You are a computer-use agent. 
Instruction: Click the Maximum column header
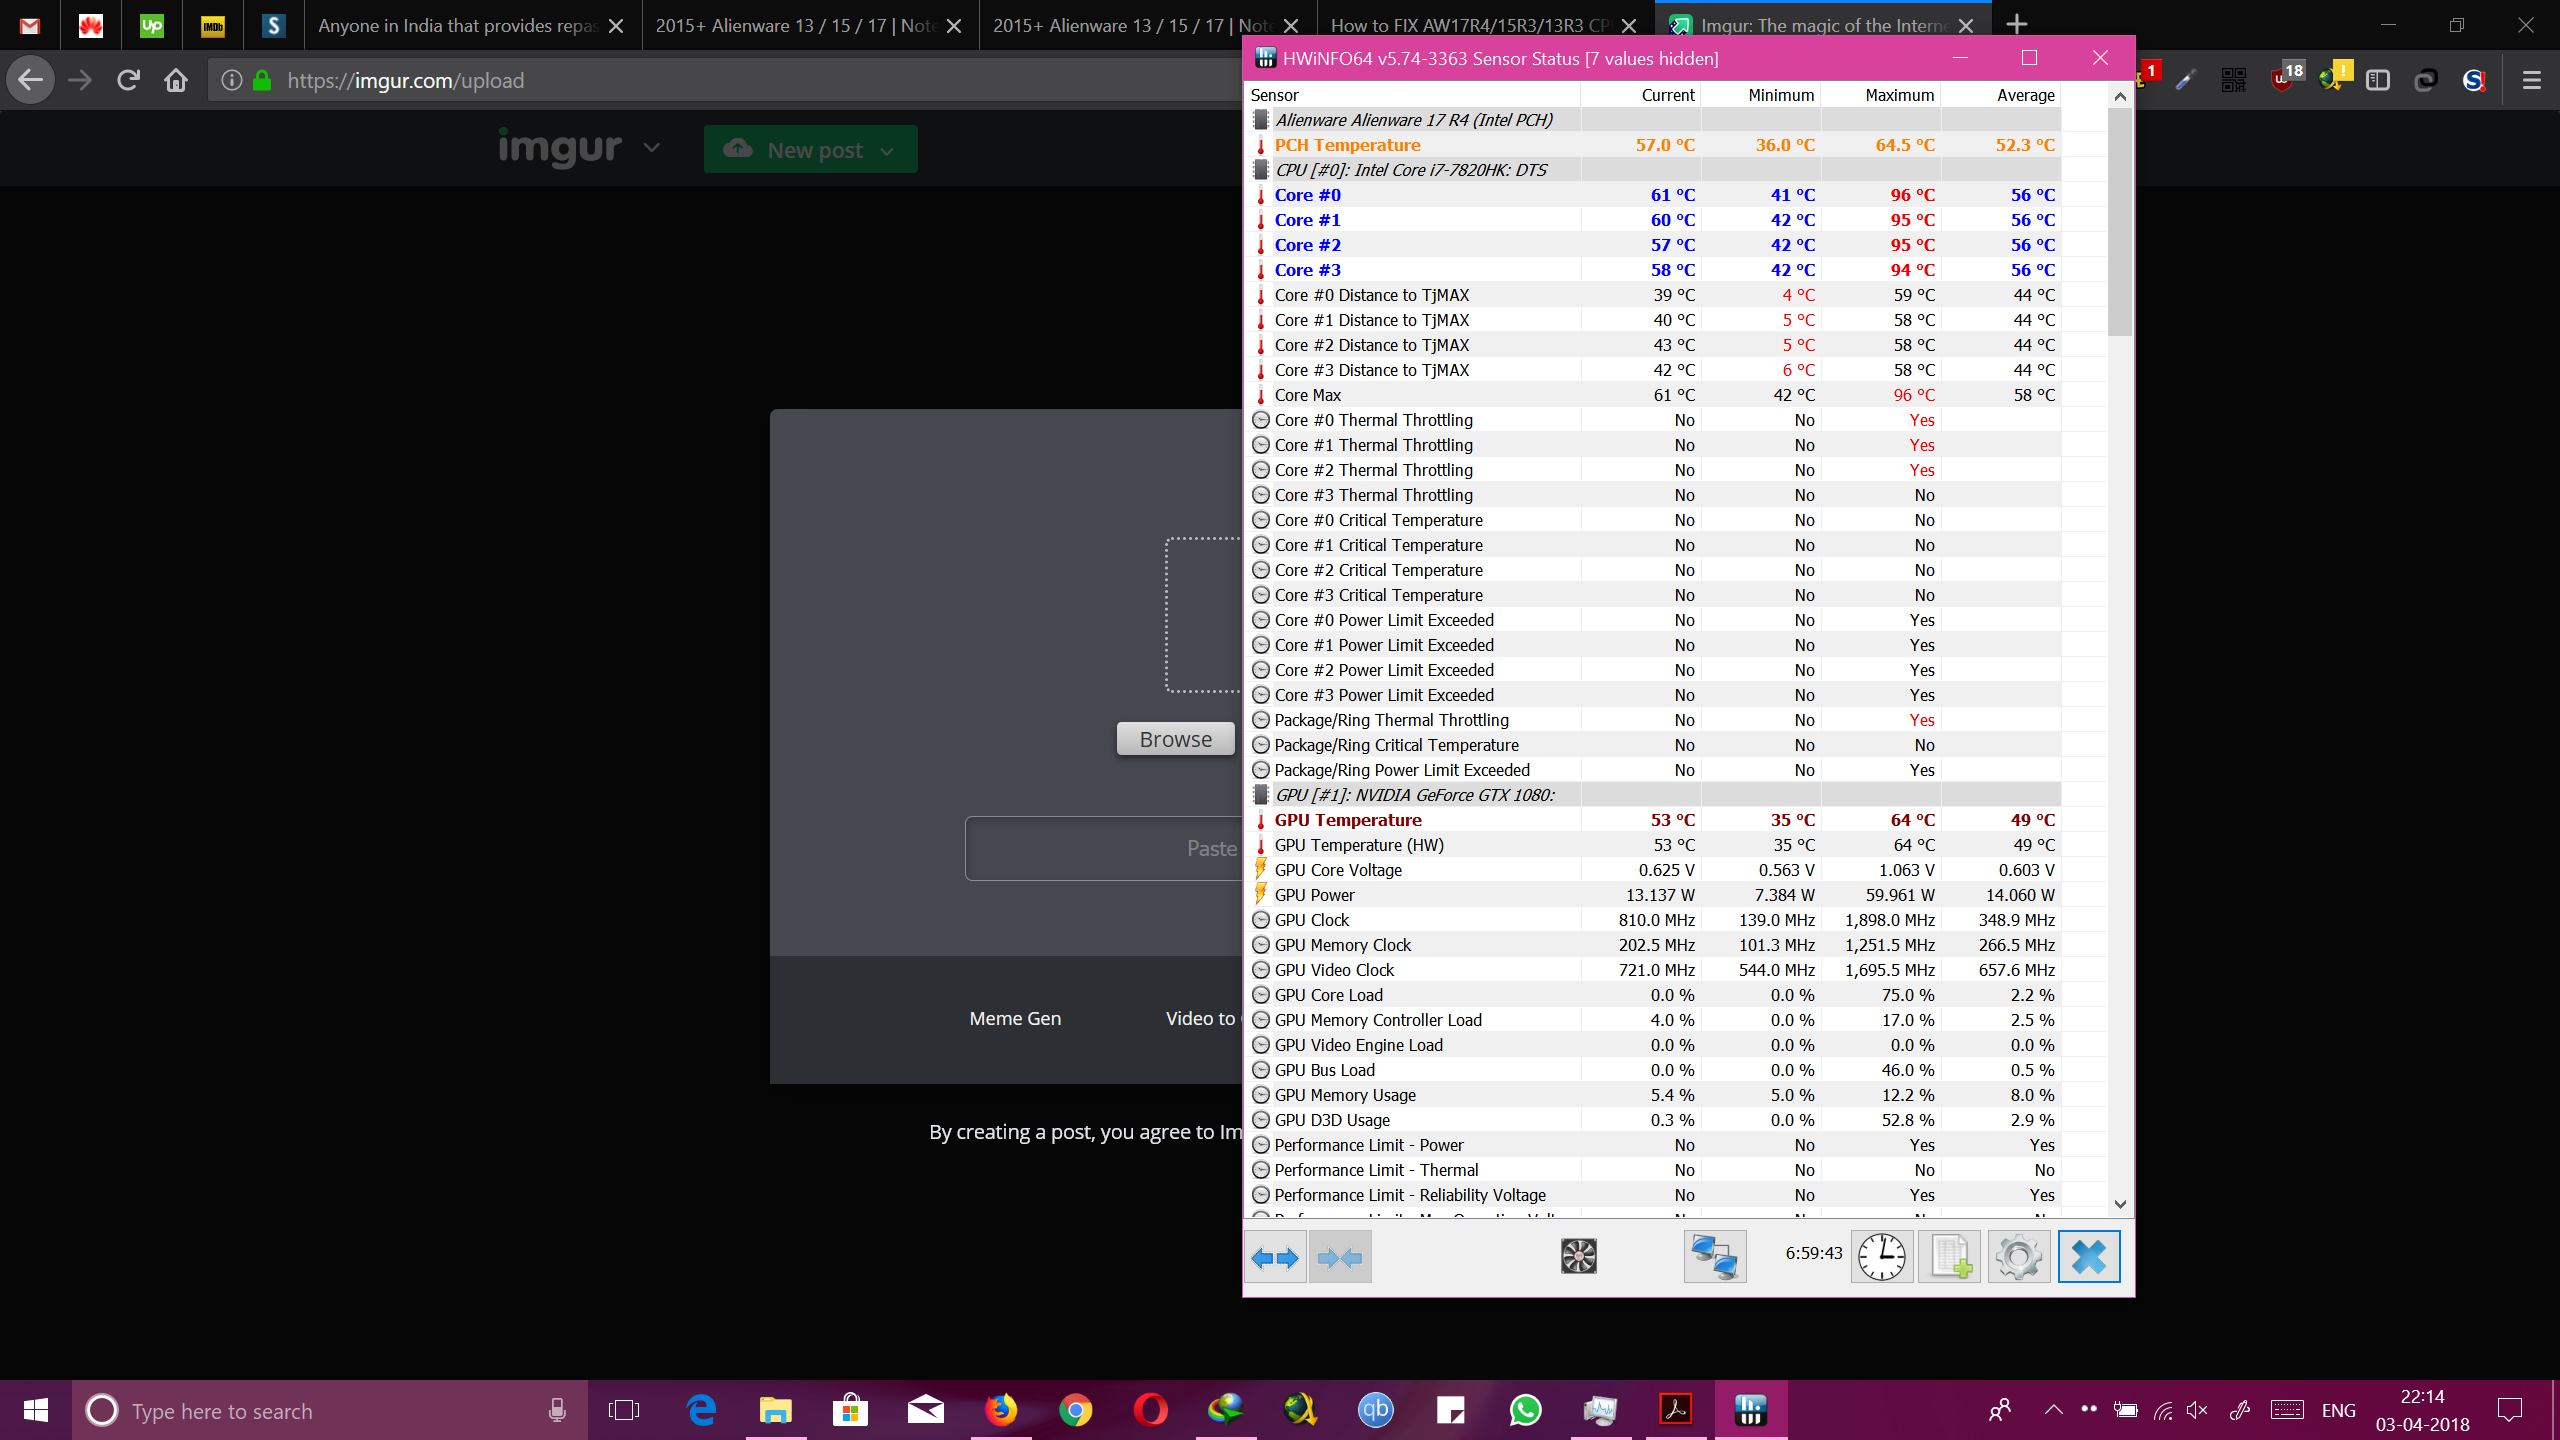[x=1881, y=95]
